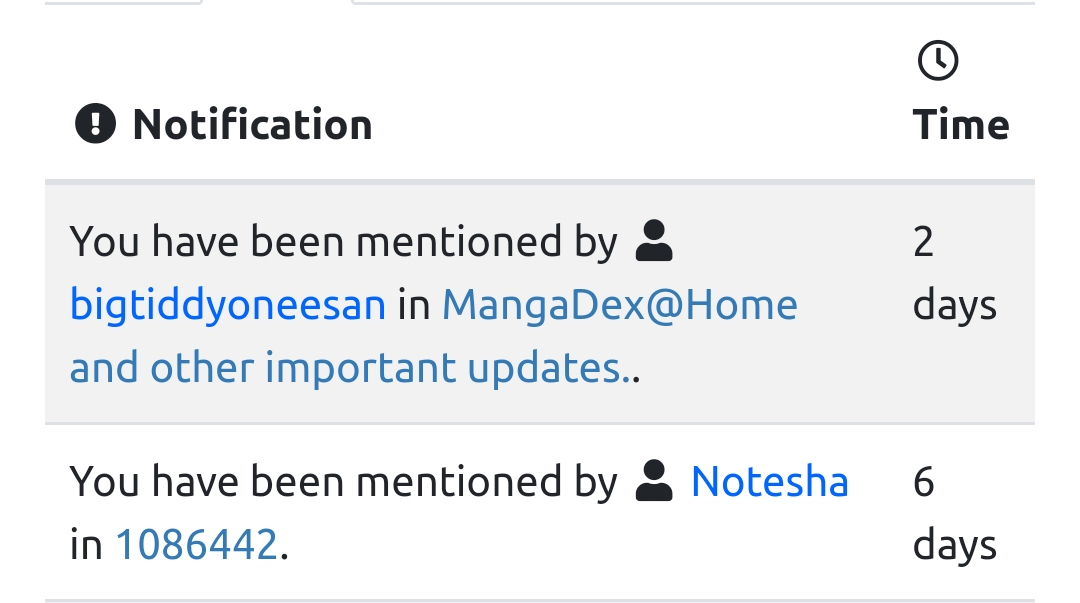Select the "6 days" timestamp cell

[954, 514]
